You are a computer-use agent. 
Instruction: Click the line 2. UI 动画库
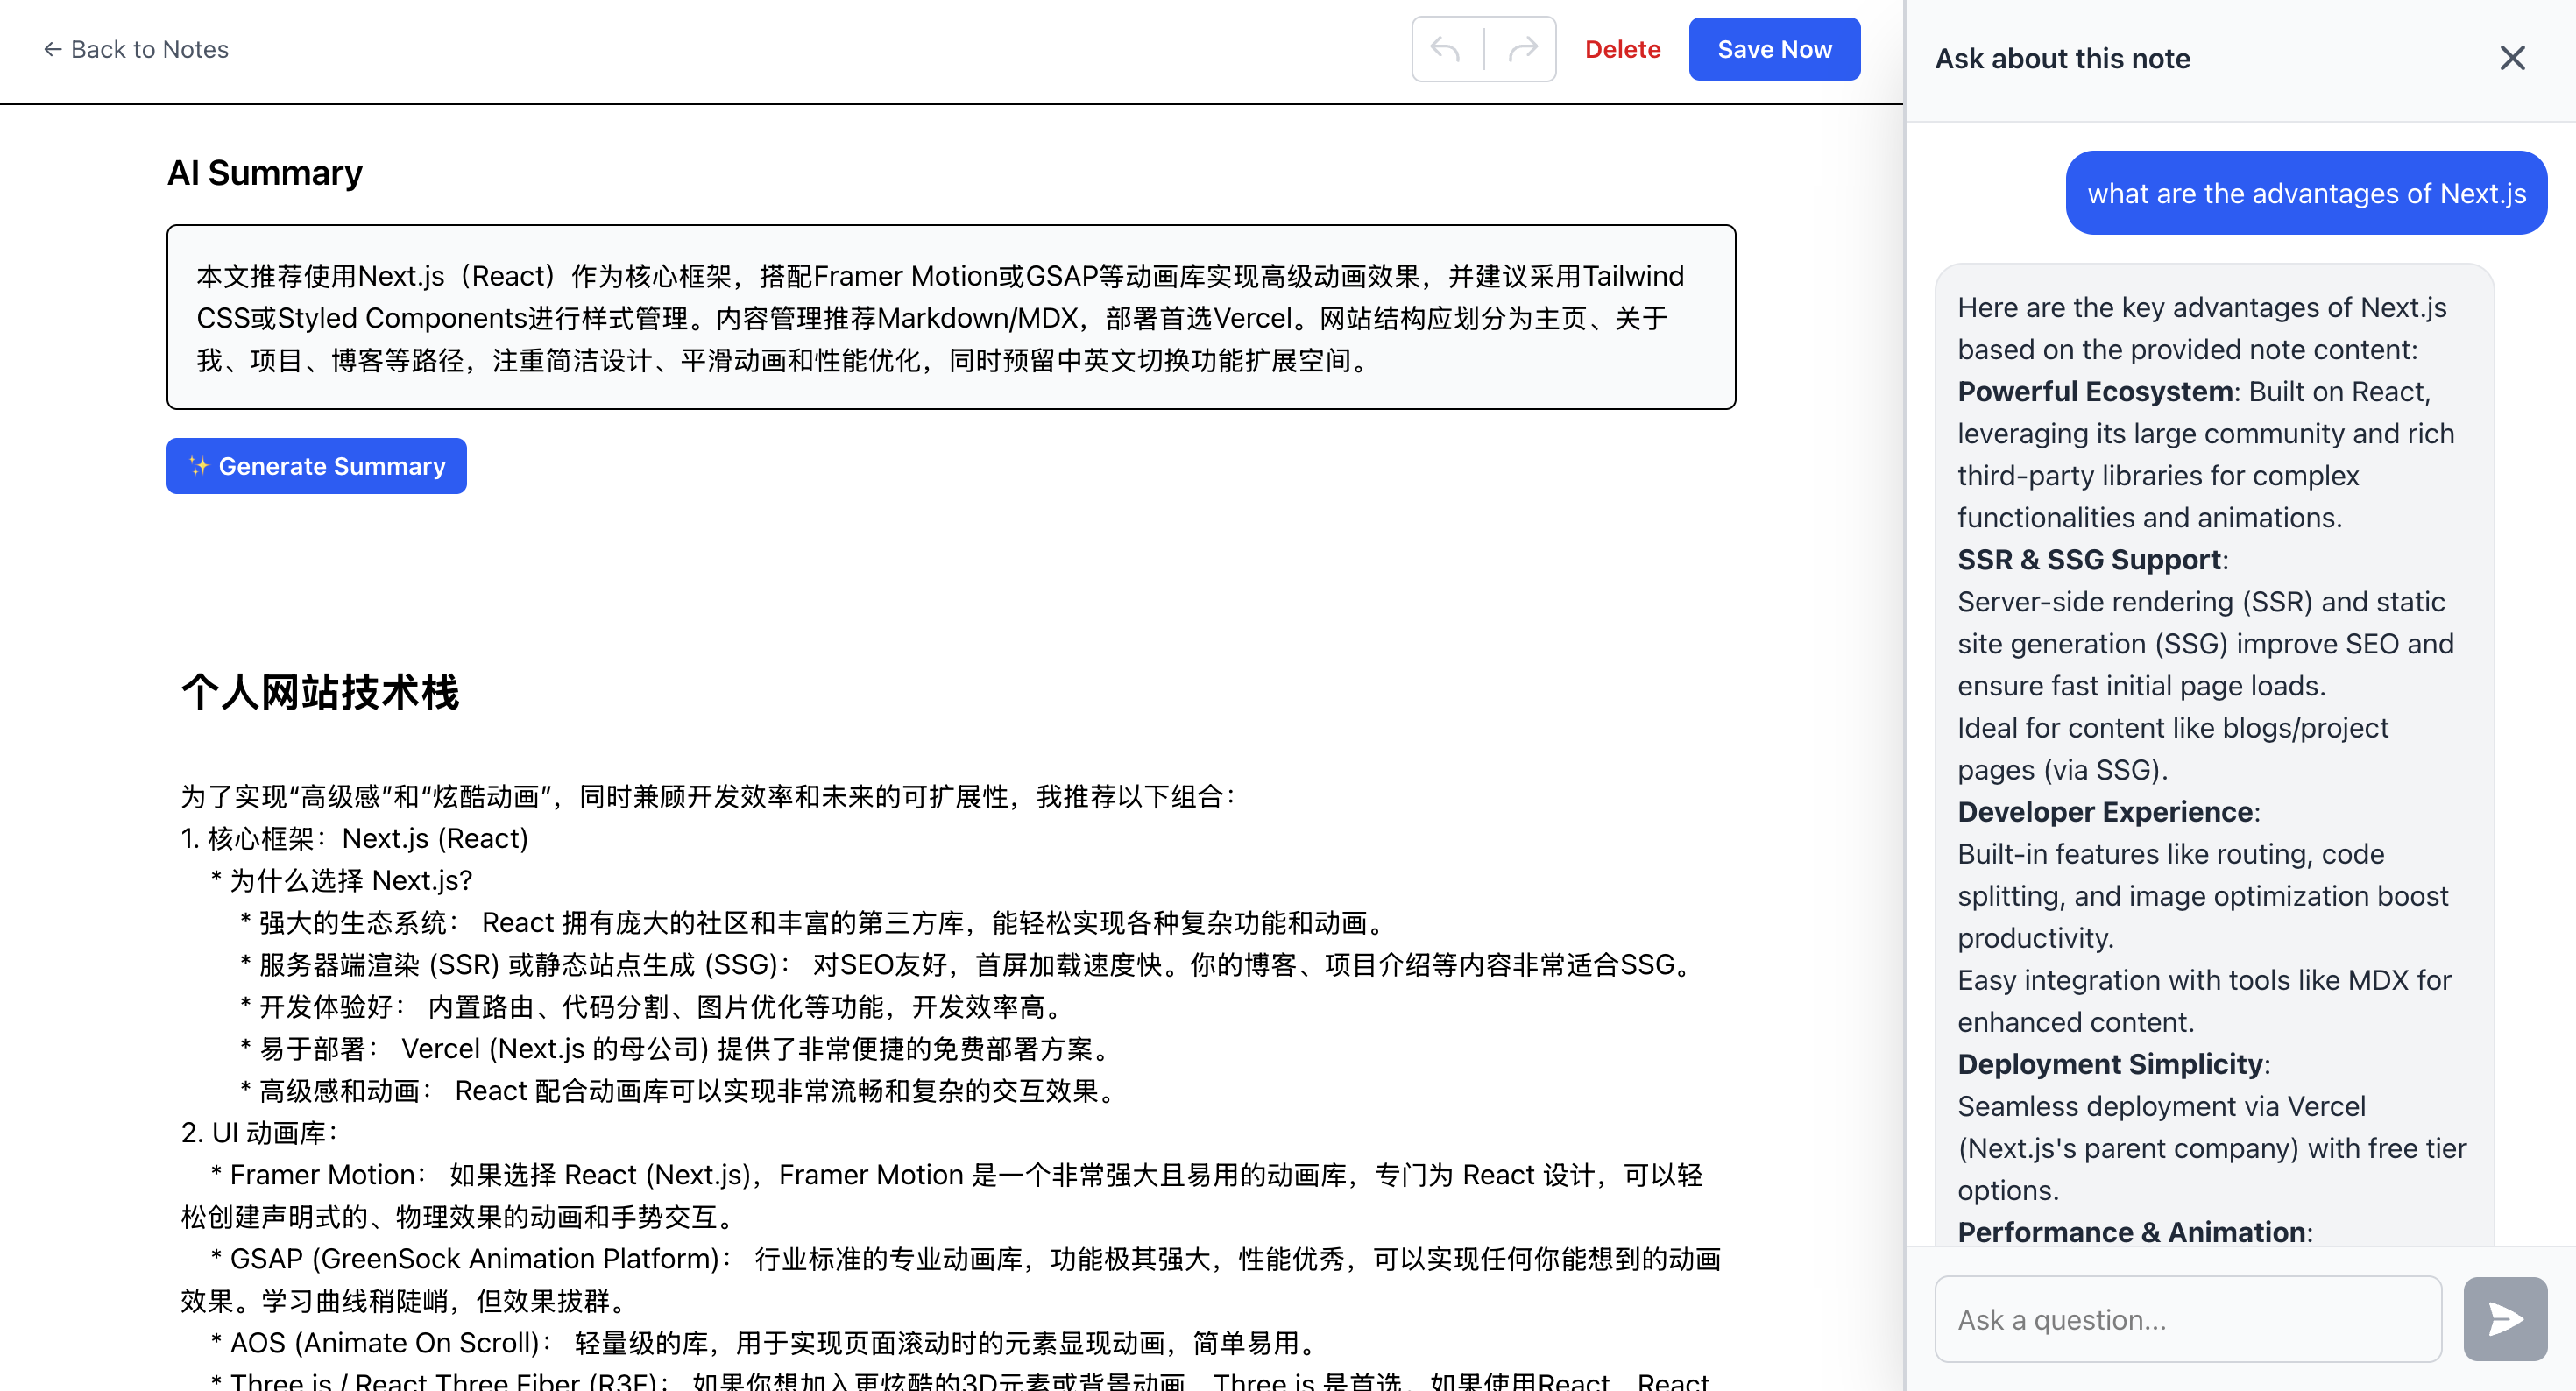(x=259, y=1132)
